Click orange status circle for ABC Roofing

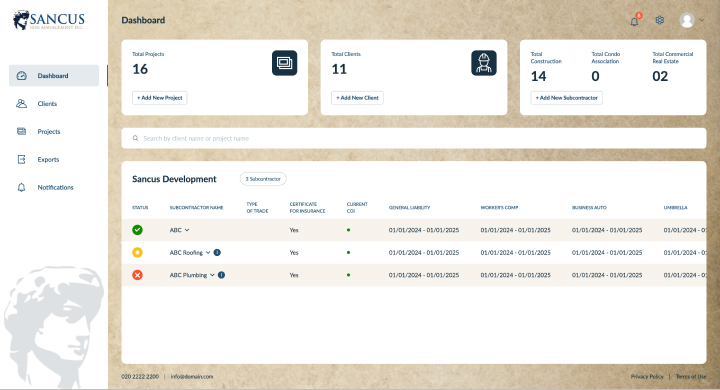(x=137, y=252)
